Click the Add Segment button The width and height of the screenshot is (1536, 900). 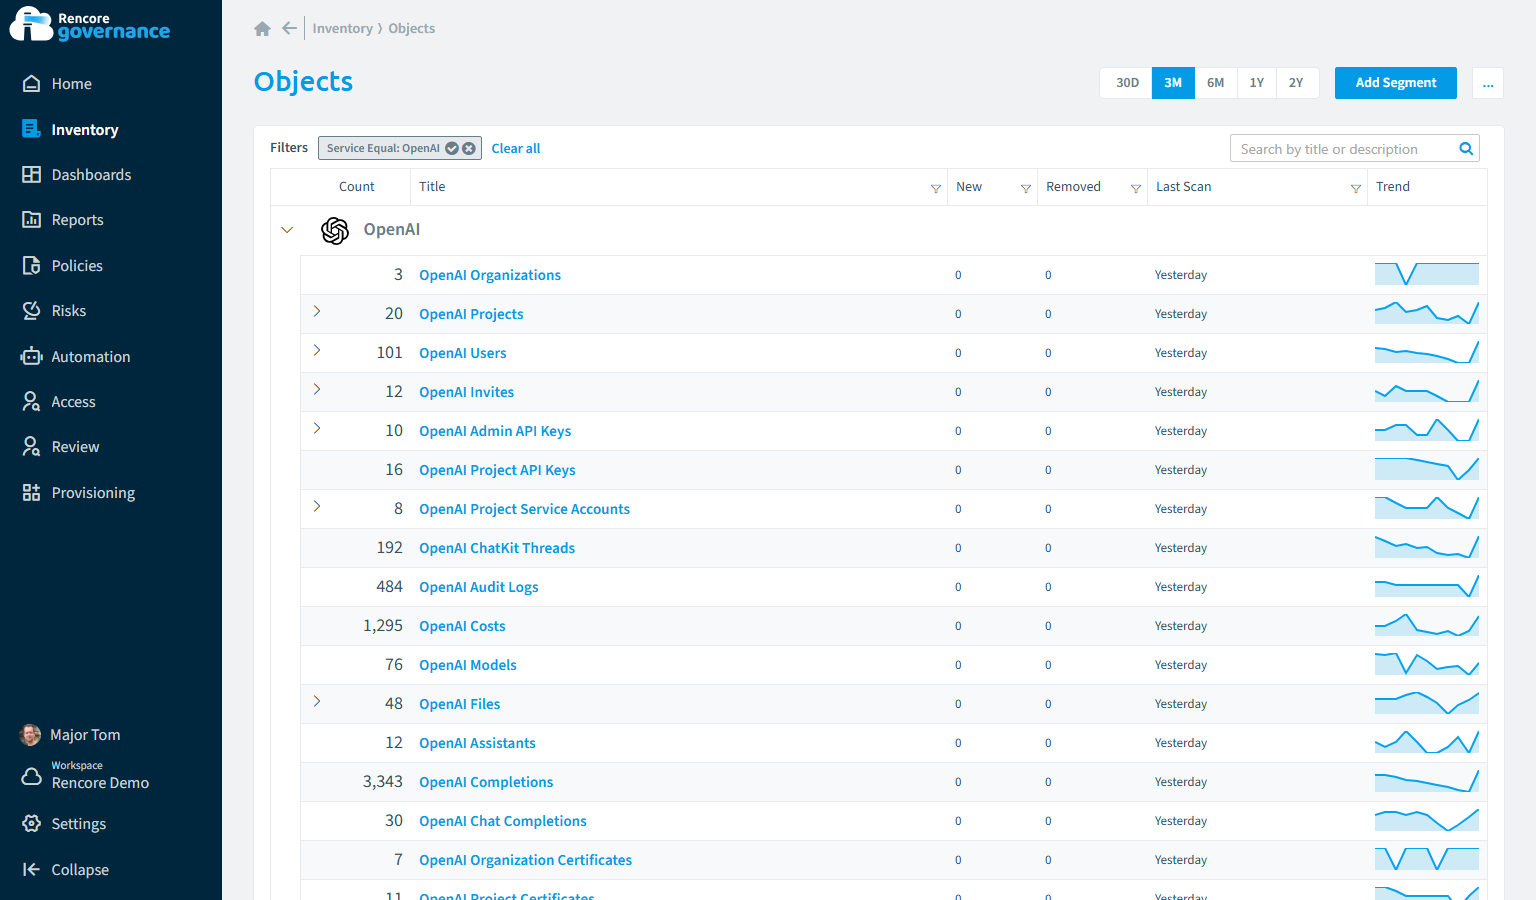[1396, 83]
